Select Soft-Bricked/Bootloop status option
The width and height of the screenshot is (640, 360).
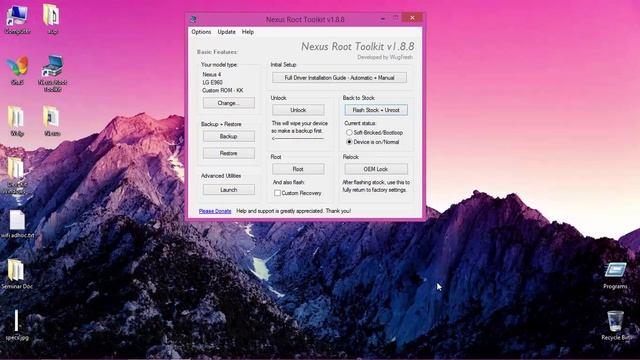(374, 133)
